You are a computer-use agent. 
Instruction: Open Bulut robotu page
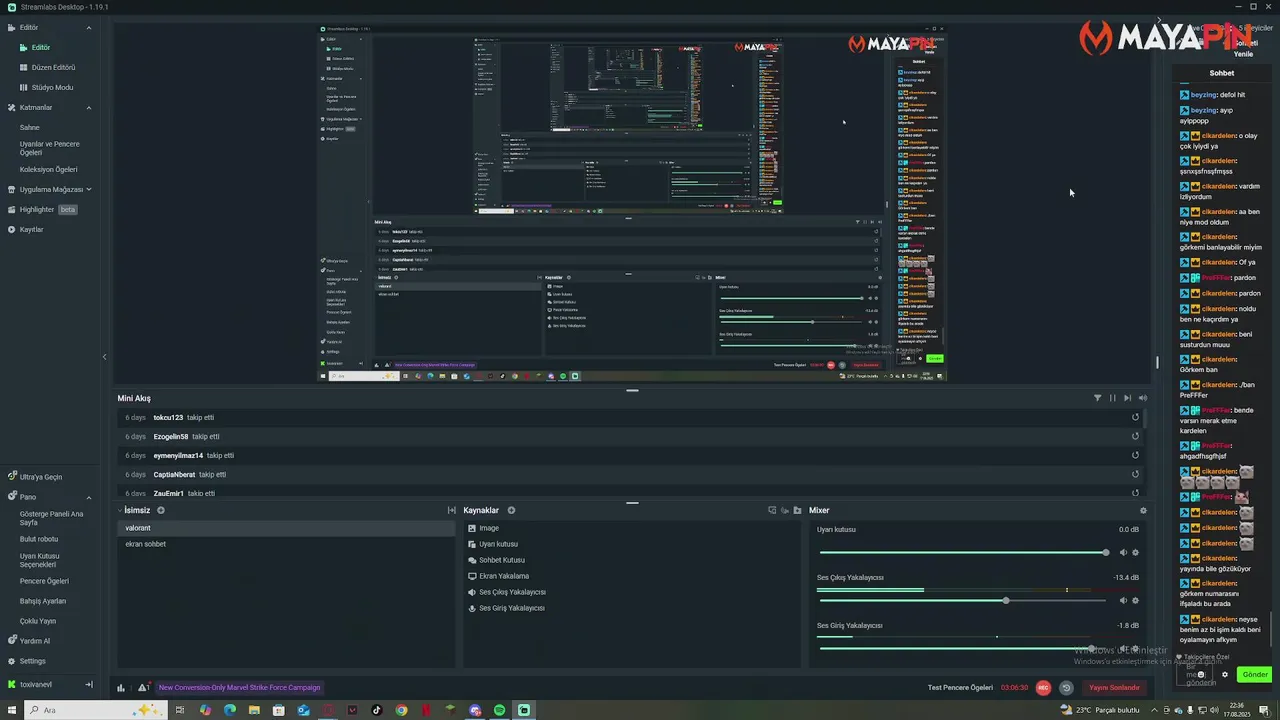tap(39, 539)
